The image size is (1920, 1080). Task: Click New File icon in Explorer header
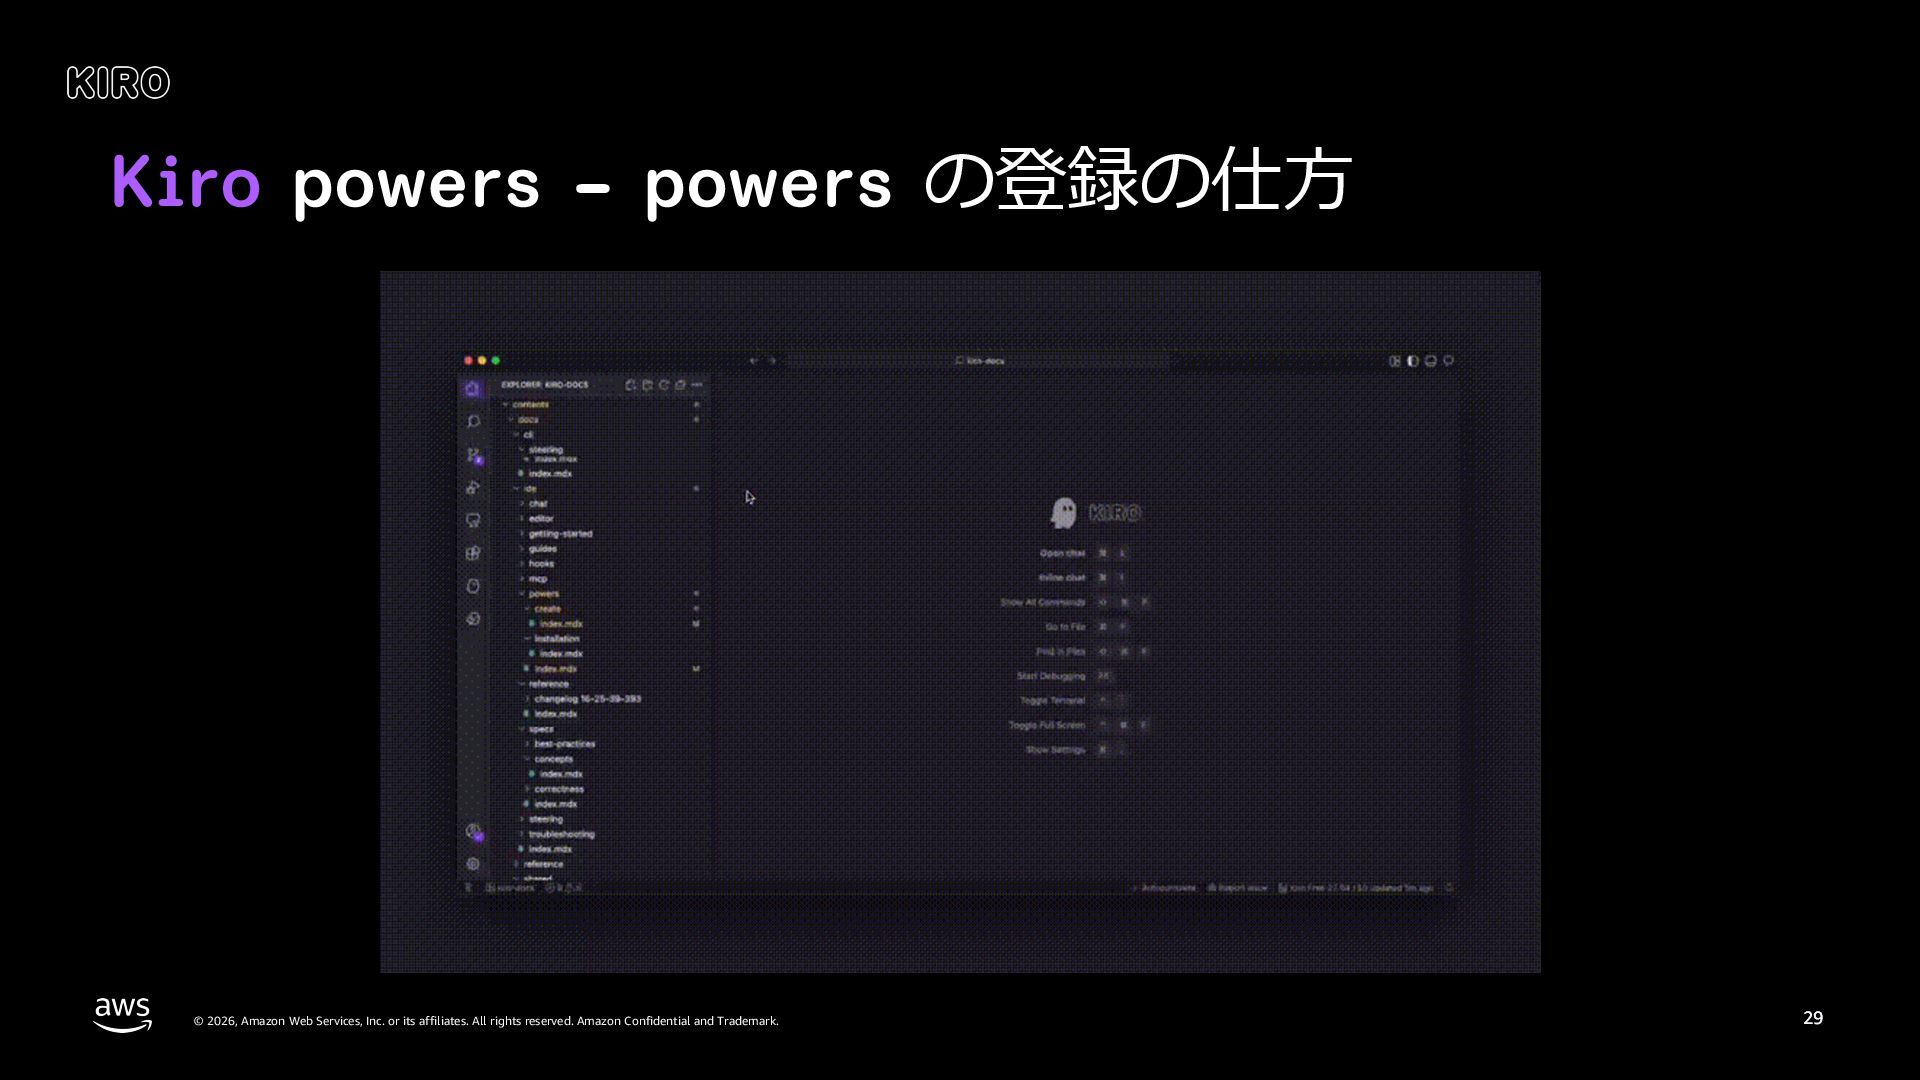coord(630,385)
